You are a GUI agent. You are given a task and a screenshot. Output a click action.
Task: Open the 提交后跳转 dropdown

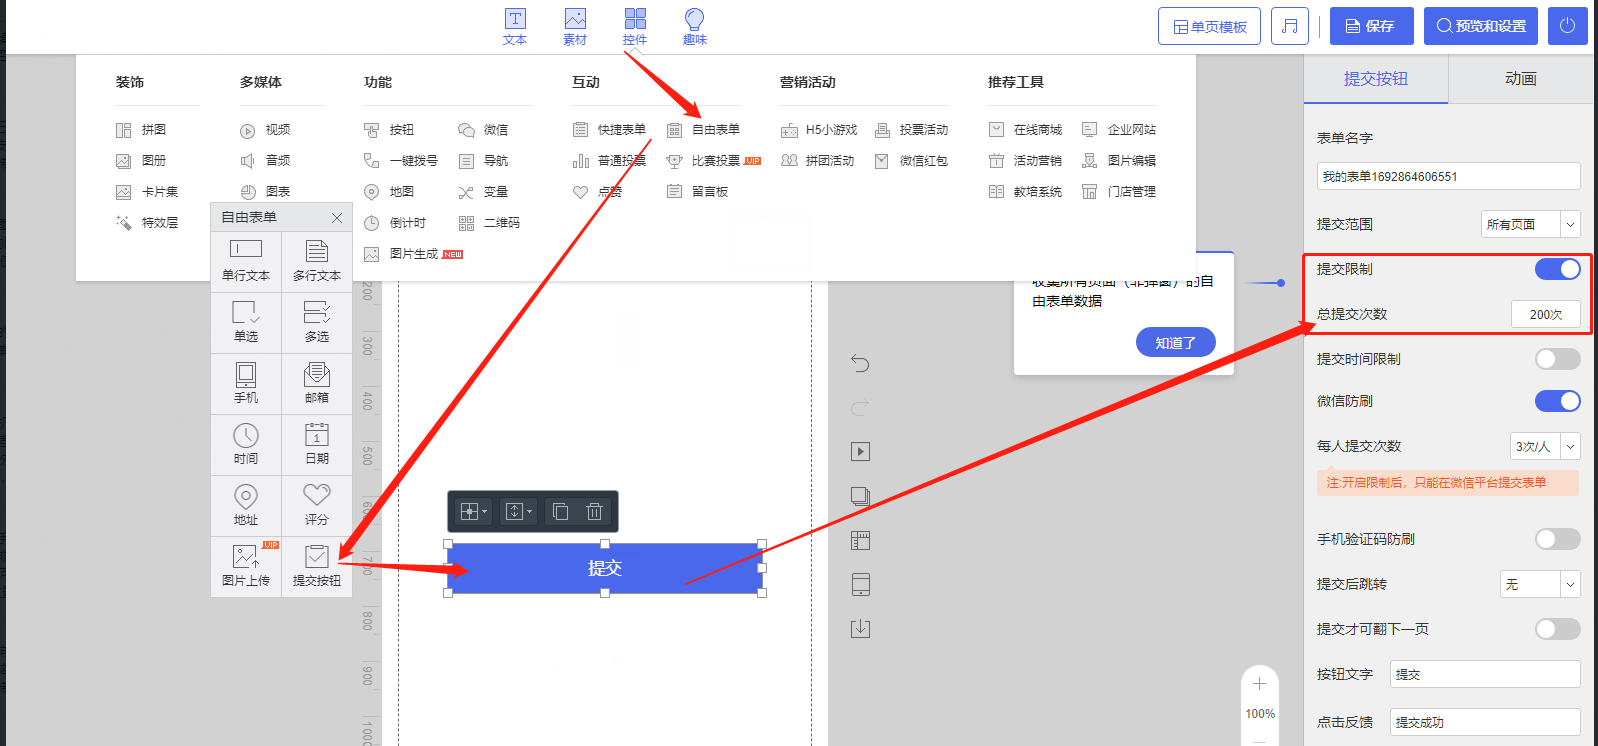[1540, 584]
